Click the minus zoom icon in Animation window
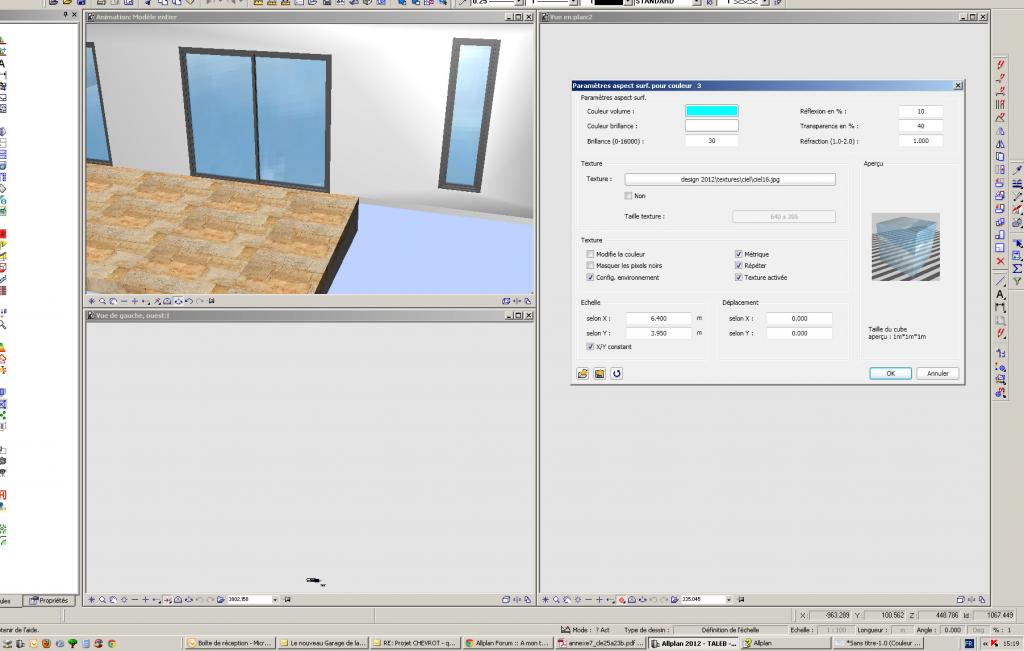Viewport: 1024px width, 651px height. tap(124, 301)
